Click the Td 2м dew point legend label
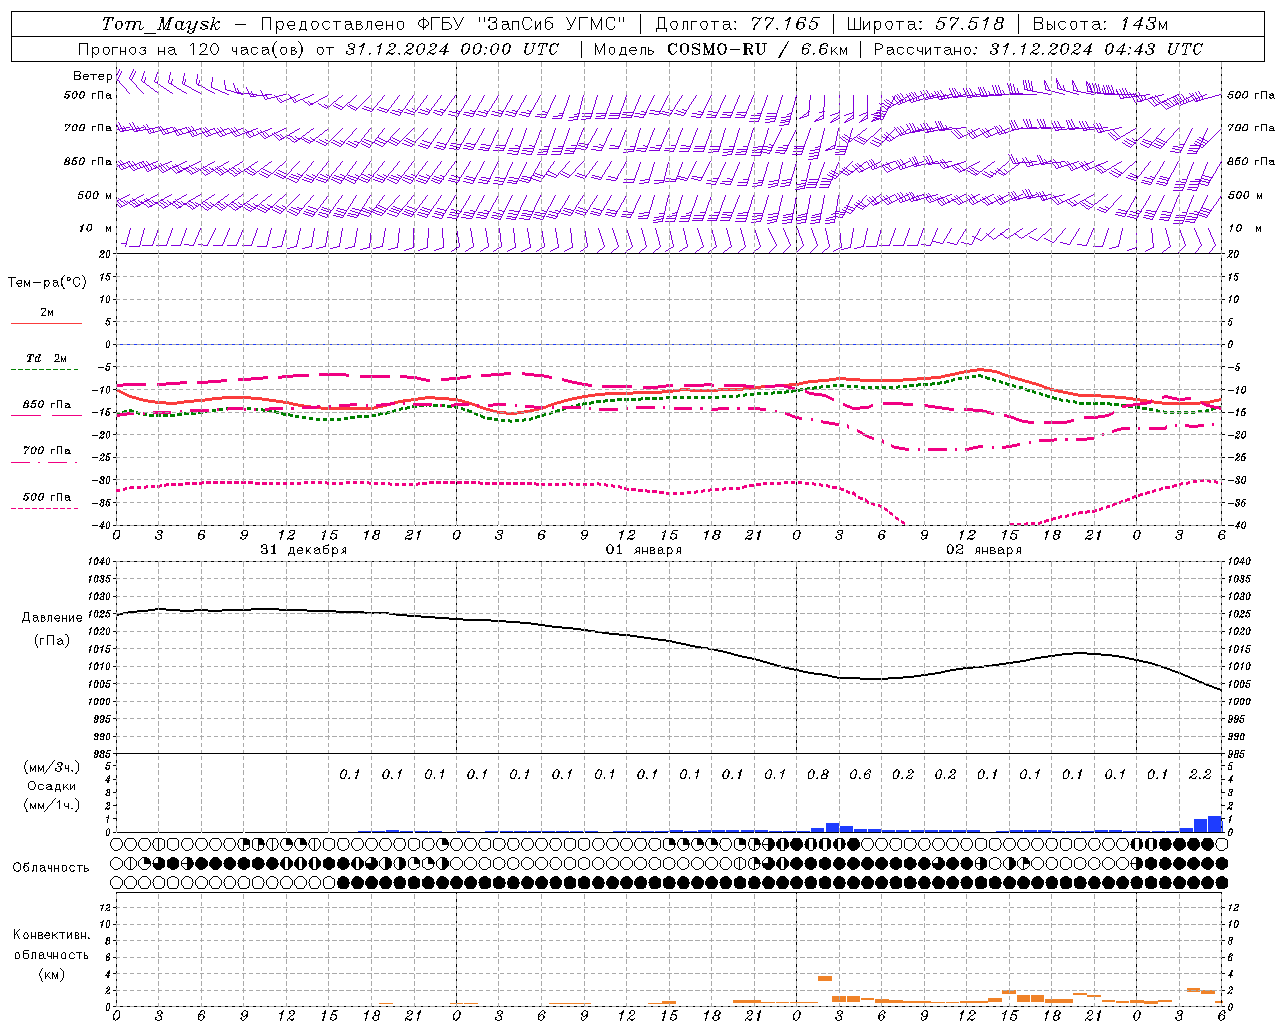 point(47,358)
